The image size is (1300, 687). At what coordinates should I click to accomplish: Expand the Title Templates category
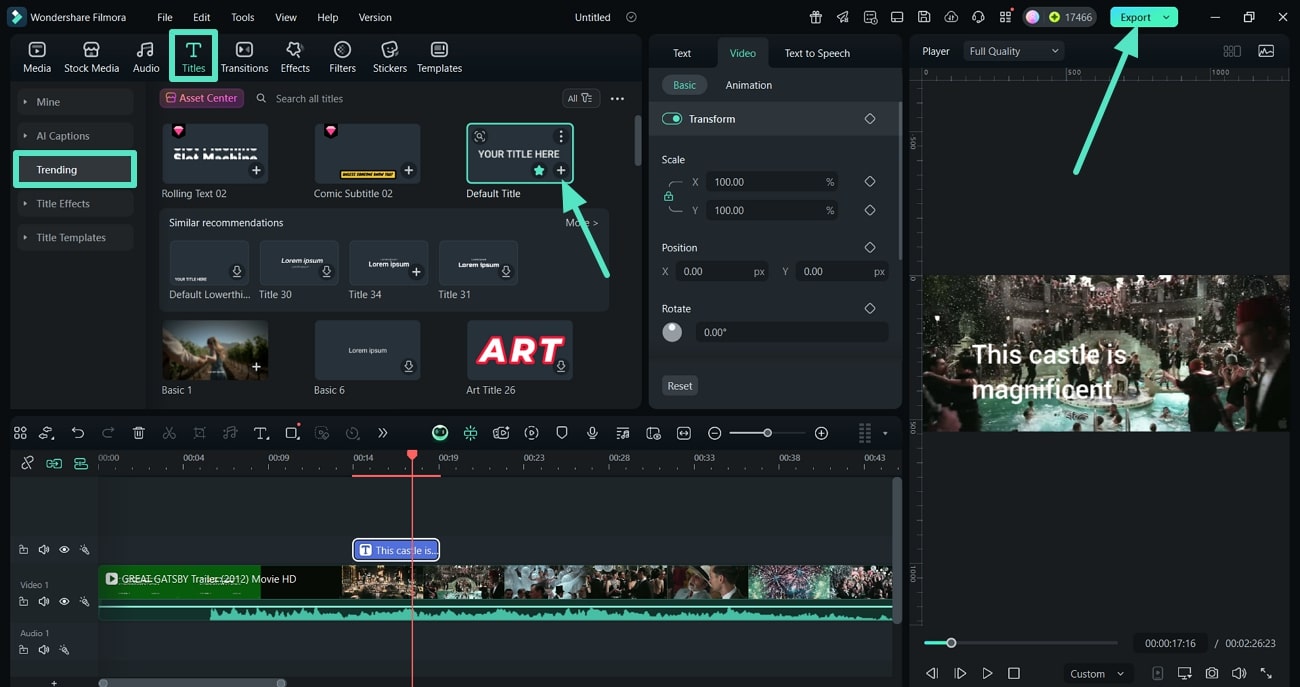tap(73, 238)
